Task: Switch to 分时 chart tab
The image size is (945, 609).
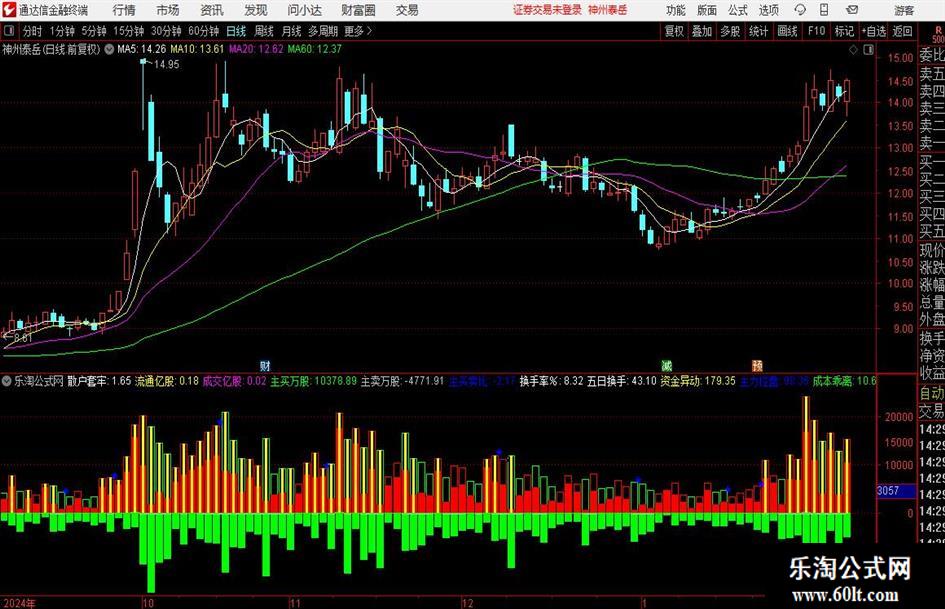Action: [x=32, y=31]
